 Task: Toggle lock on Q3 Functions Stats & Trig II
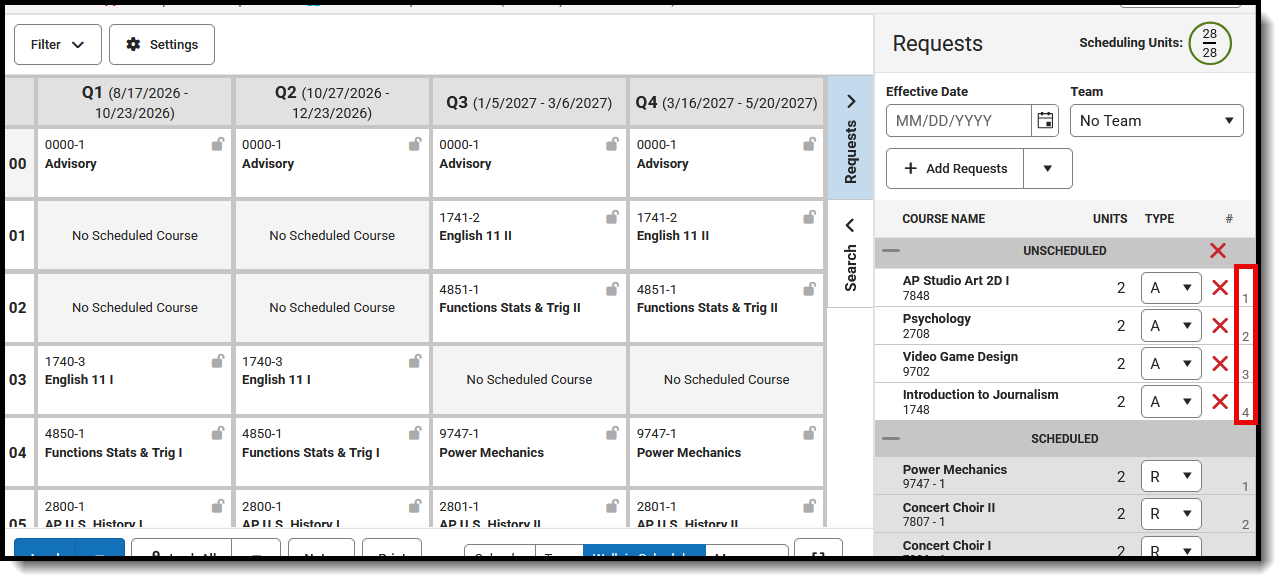612,289
